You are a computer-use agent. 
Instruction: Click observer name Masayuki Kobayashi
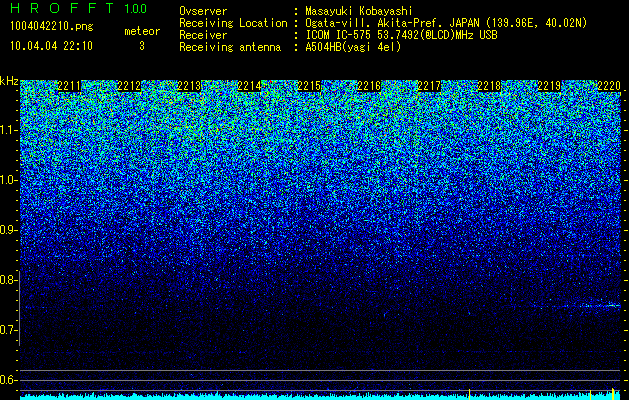click(x=359, y=11)
